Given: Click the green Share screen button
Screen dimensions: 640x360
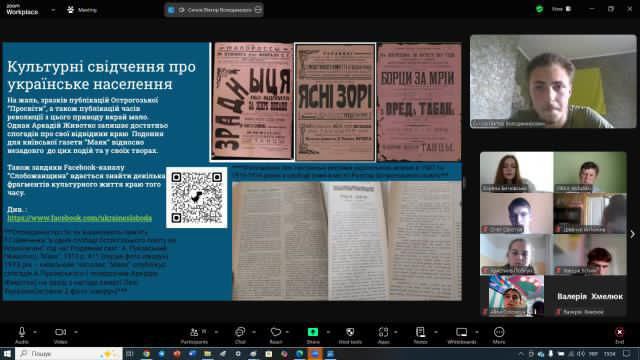Looking at the screenshot, I should pyautogui.click(x=313, y=335).
